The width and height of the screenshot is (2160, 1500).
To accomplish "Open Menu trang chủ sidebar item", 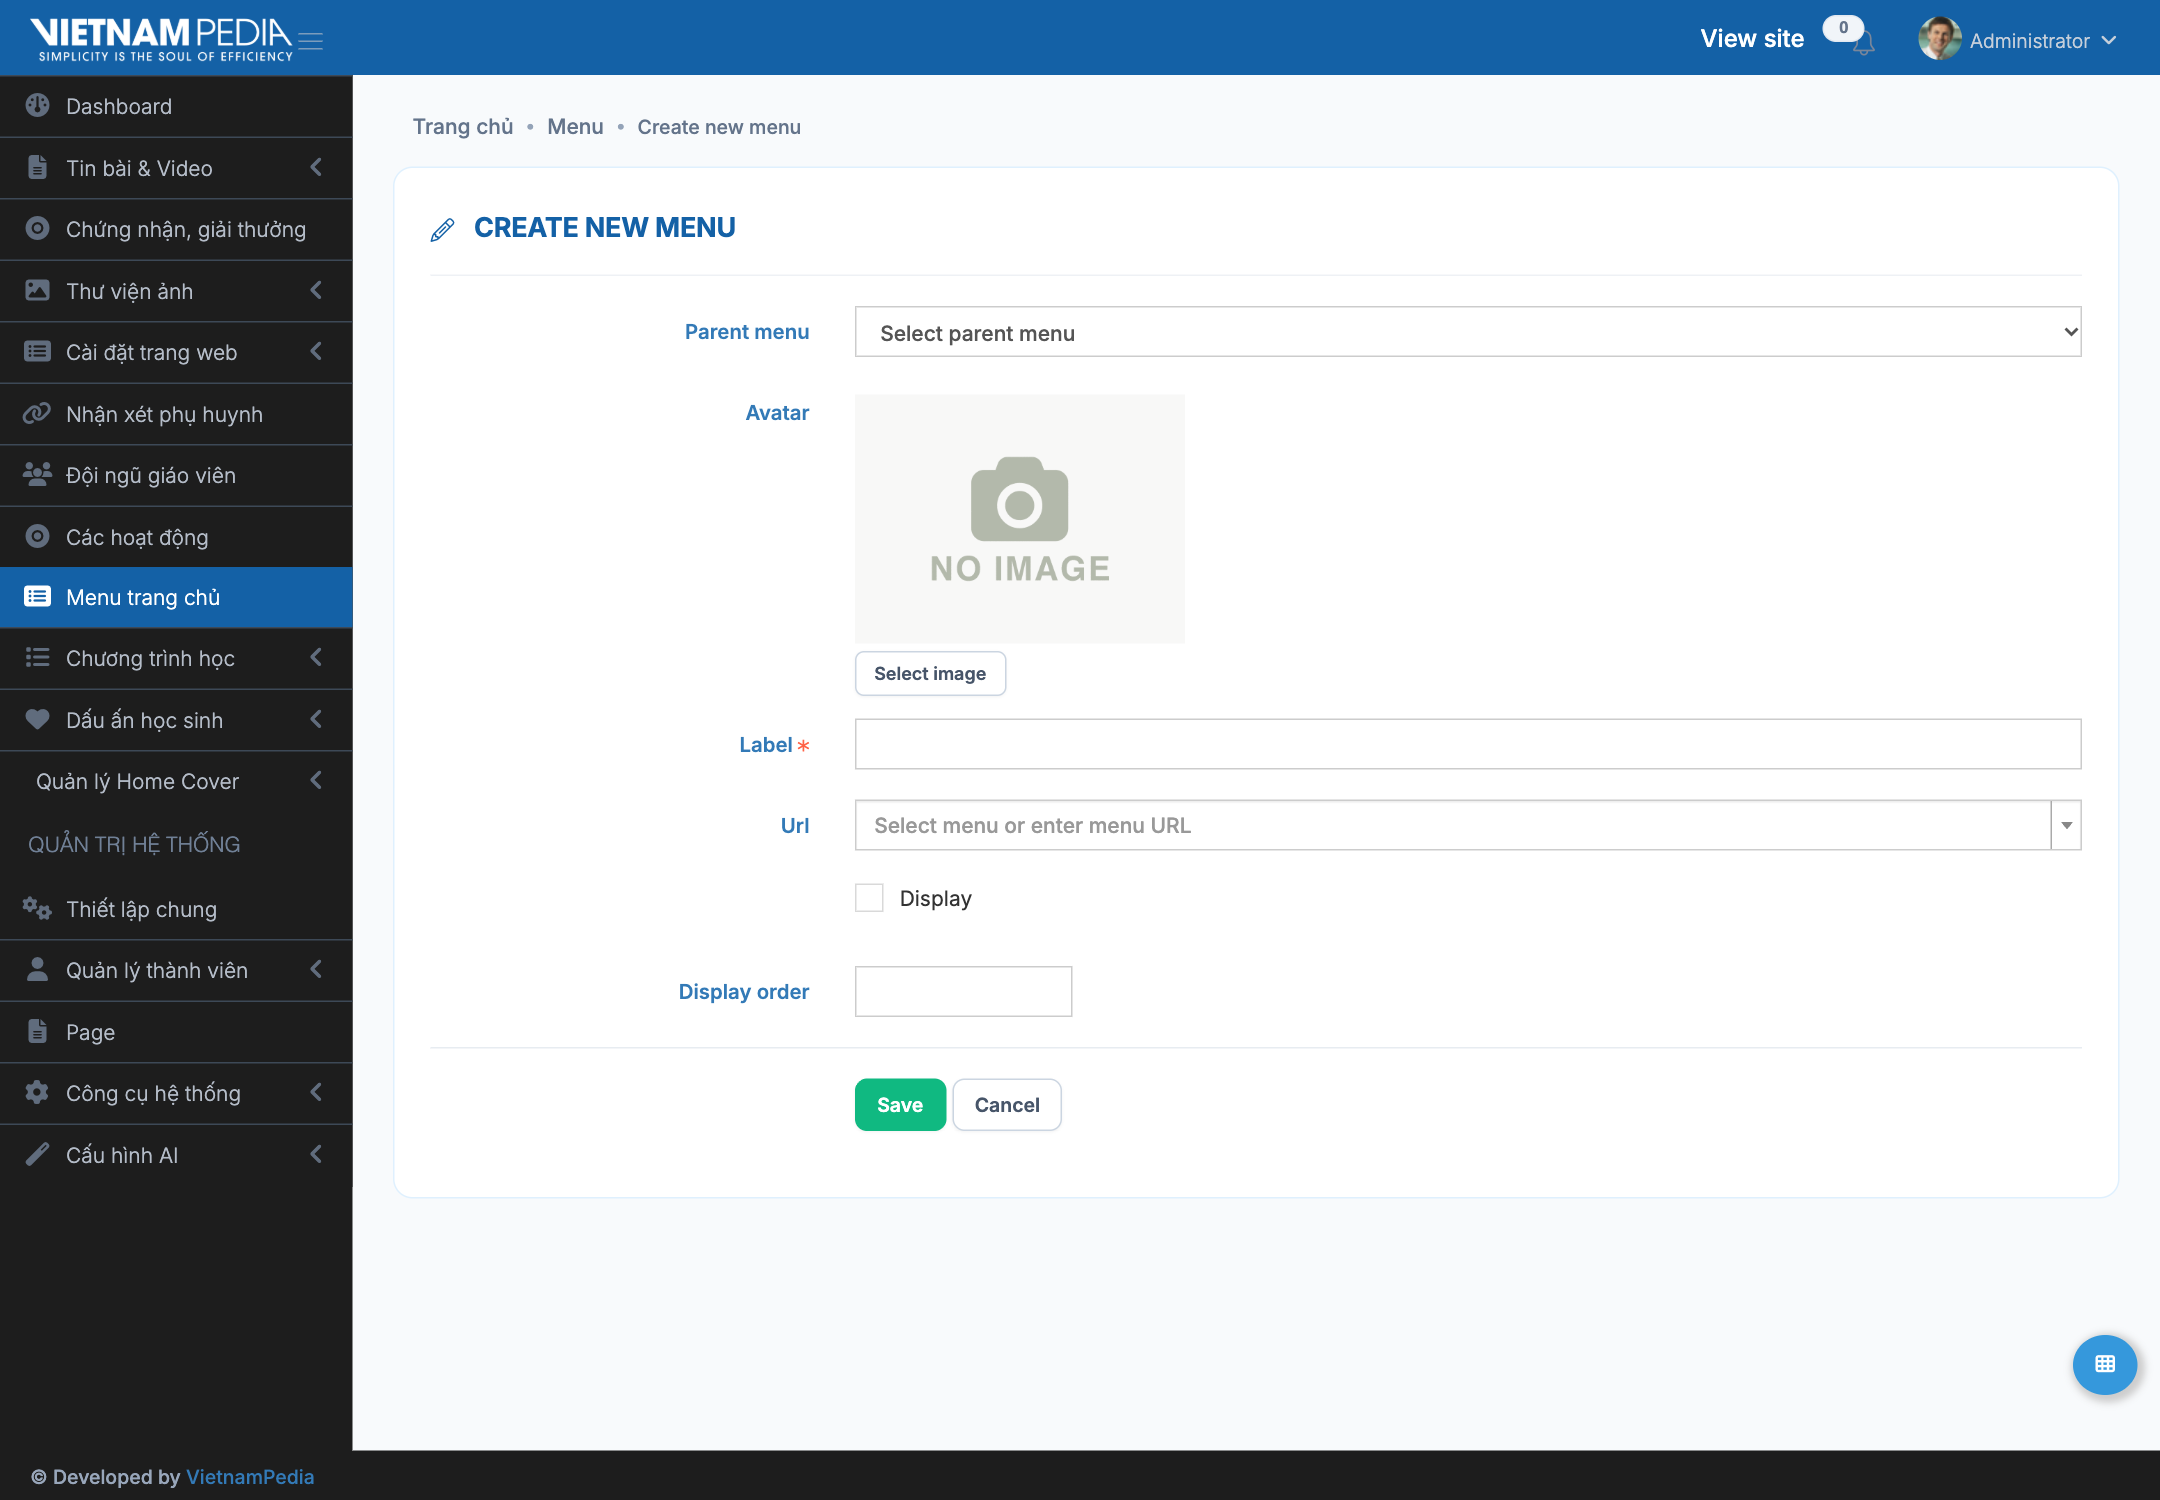I will pos(176,598).
